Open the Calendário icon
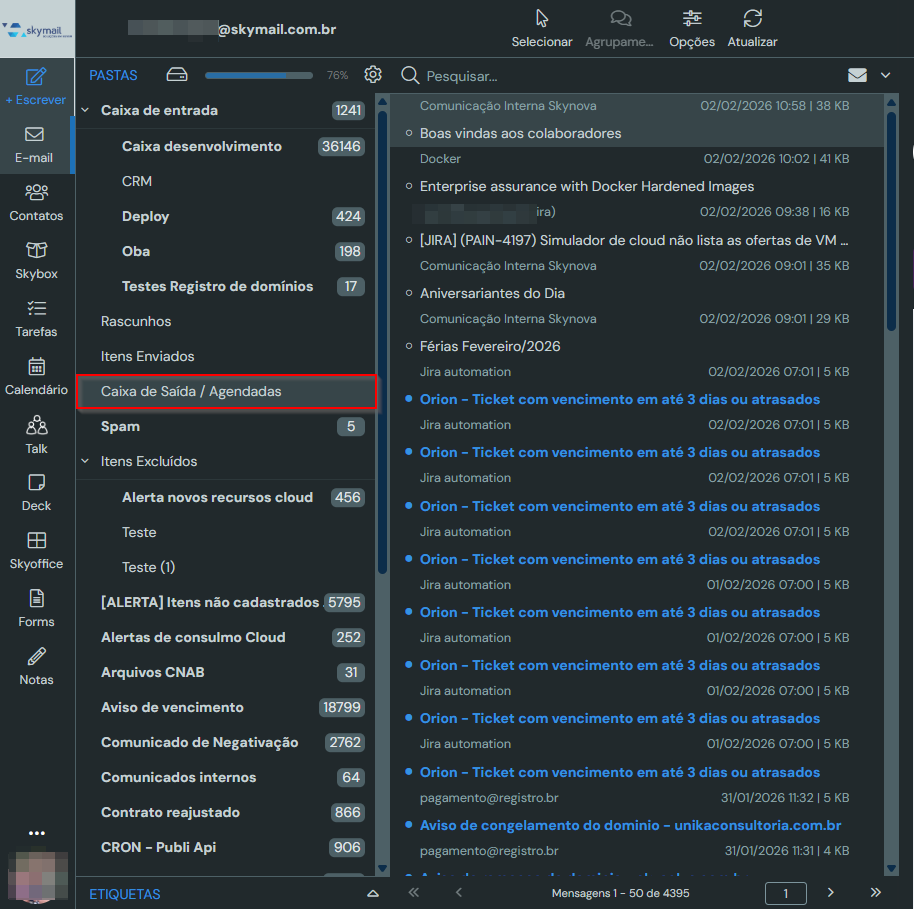 (36, 366)
